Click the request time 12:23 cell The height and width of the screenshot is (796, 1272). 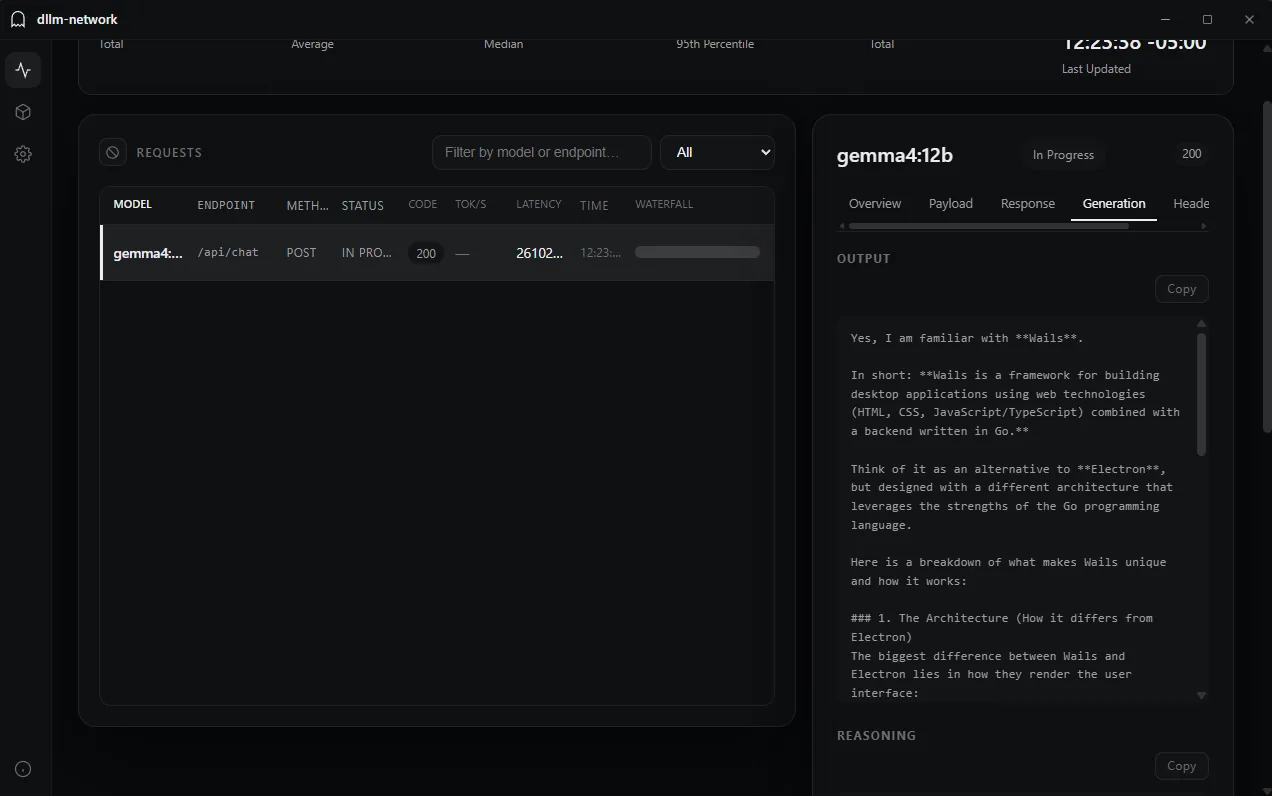click(x=600, y=253)
